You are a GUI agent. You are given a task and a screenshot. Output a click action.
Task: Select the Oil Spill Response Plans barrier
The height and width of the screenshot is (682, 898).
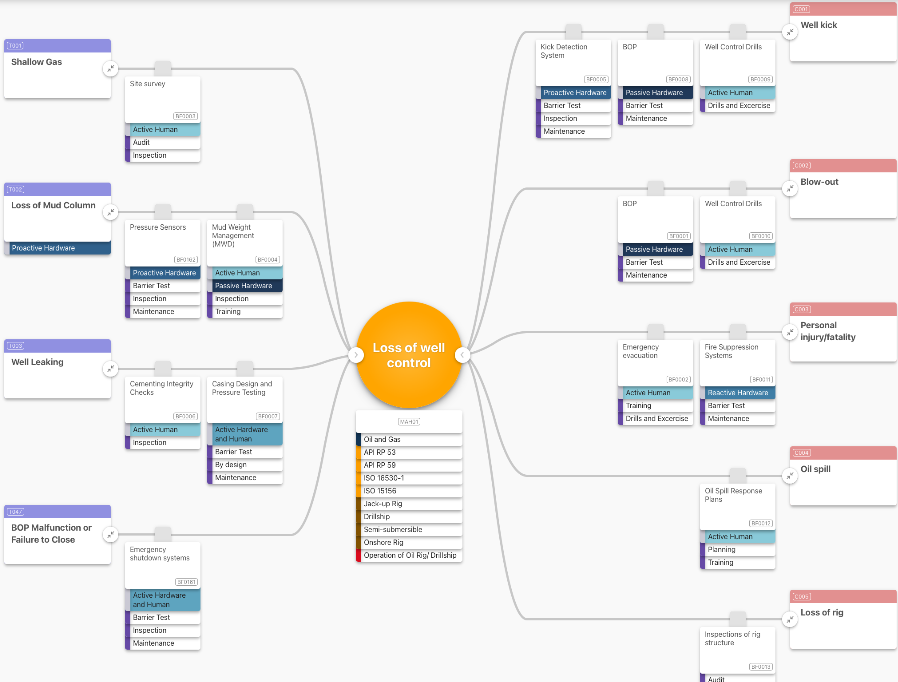click(738, 507)
